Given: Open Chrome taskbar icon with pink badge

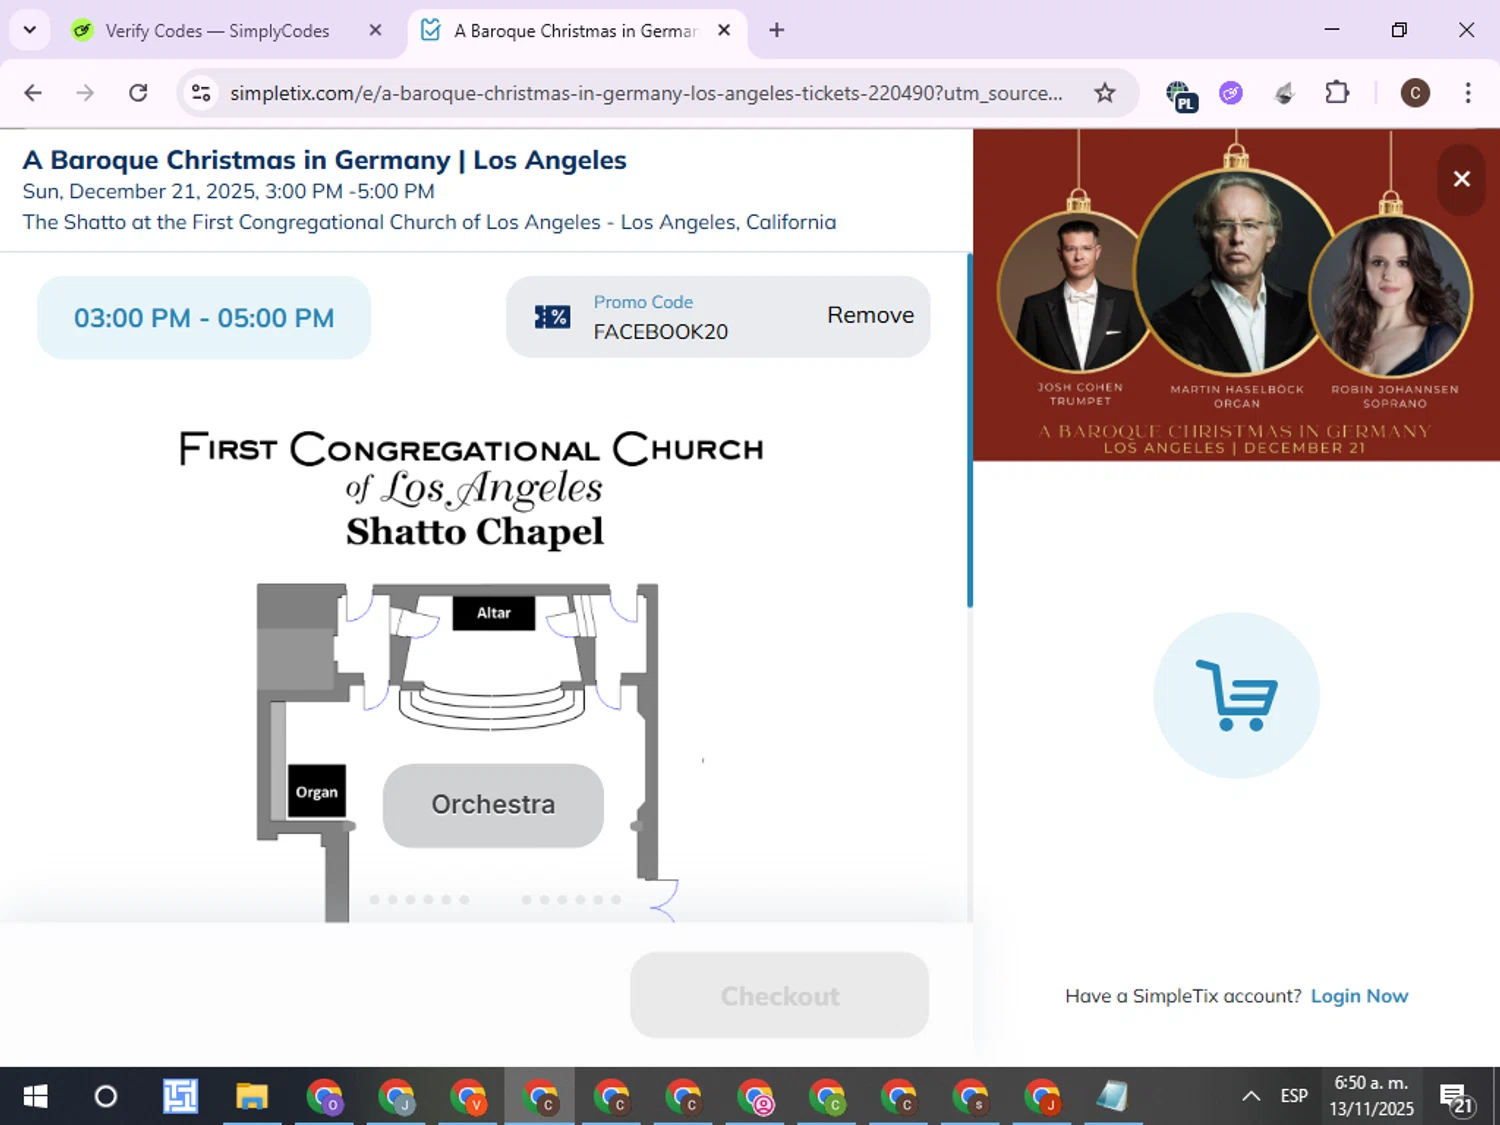Looking at the screenshot, I should pyautogui.click(x=756, y=1096).
